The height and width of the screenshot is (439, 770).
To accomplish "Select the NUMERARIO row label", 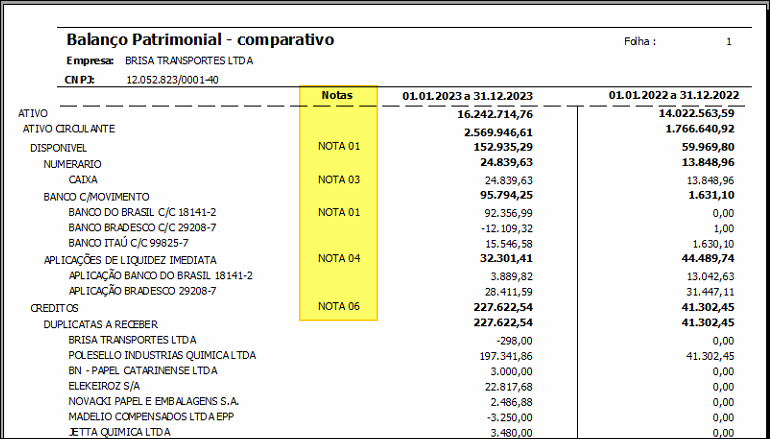I will (72, 165).
